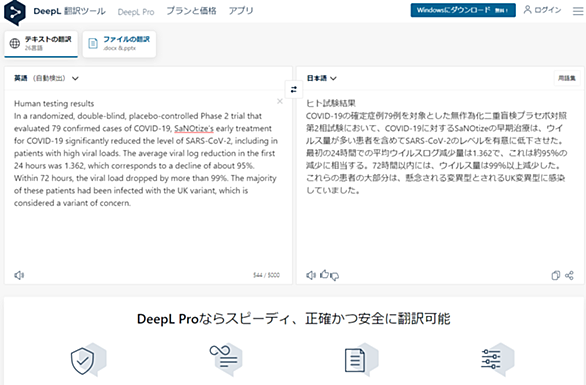
Task: Open the hamburger menu
Action: (x=578, y=11)
